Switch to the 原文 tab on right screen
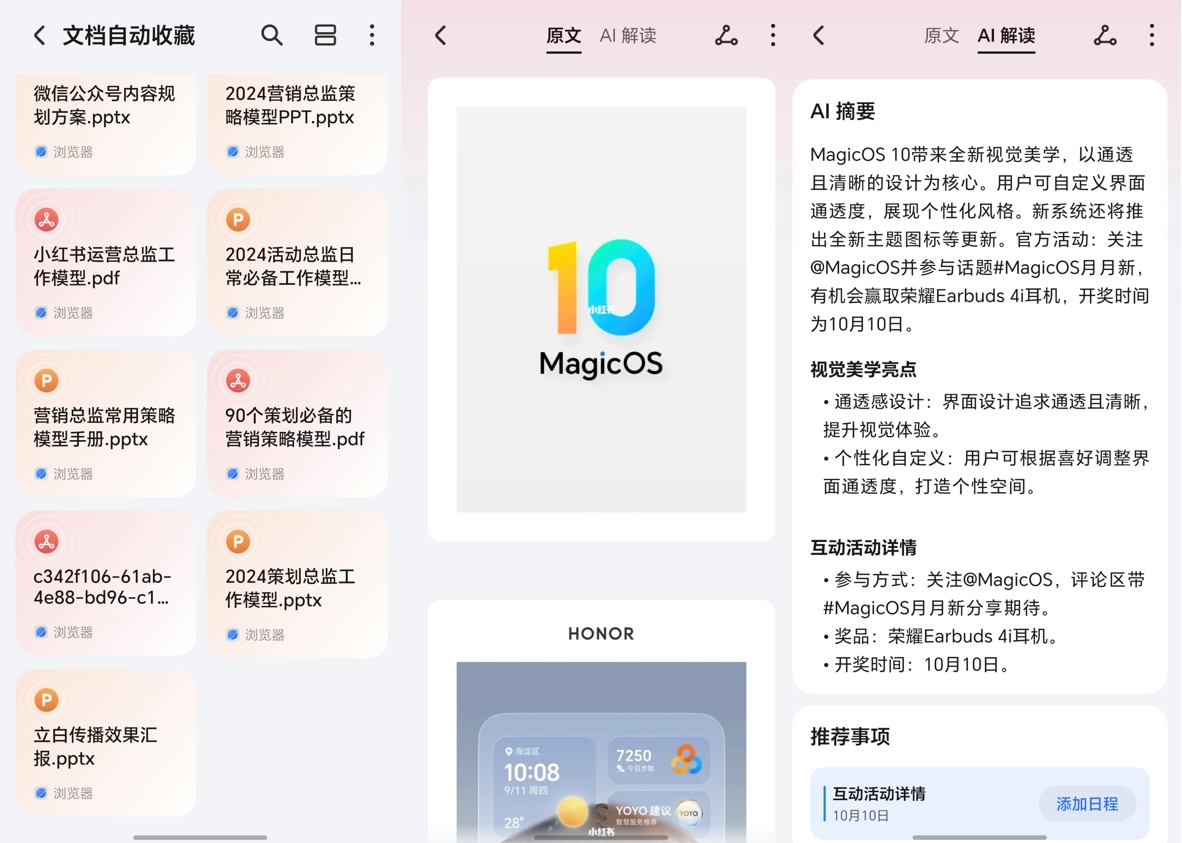 point(941,34)
